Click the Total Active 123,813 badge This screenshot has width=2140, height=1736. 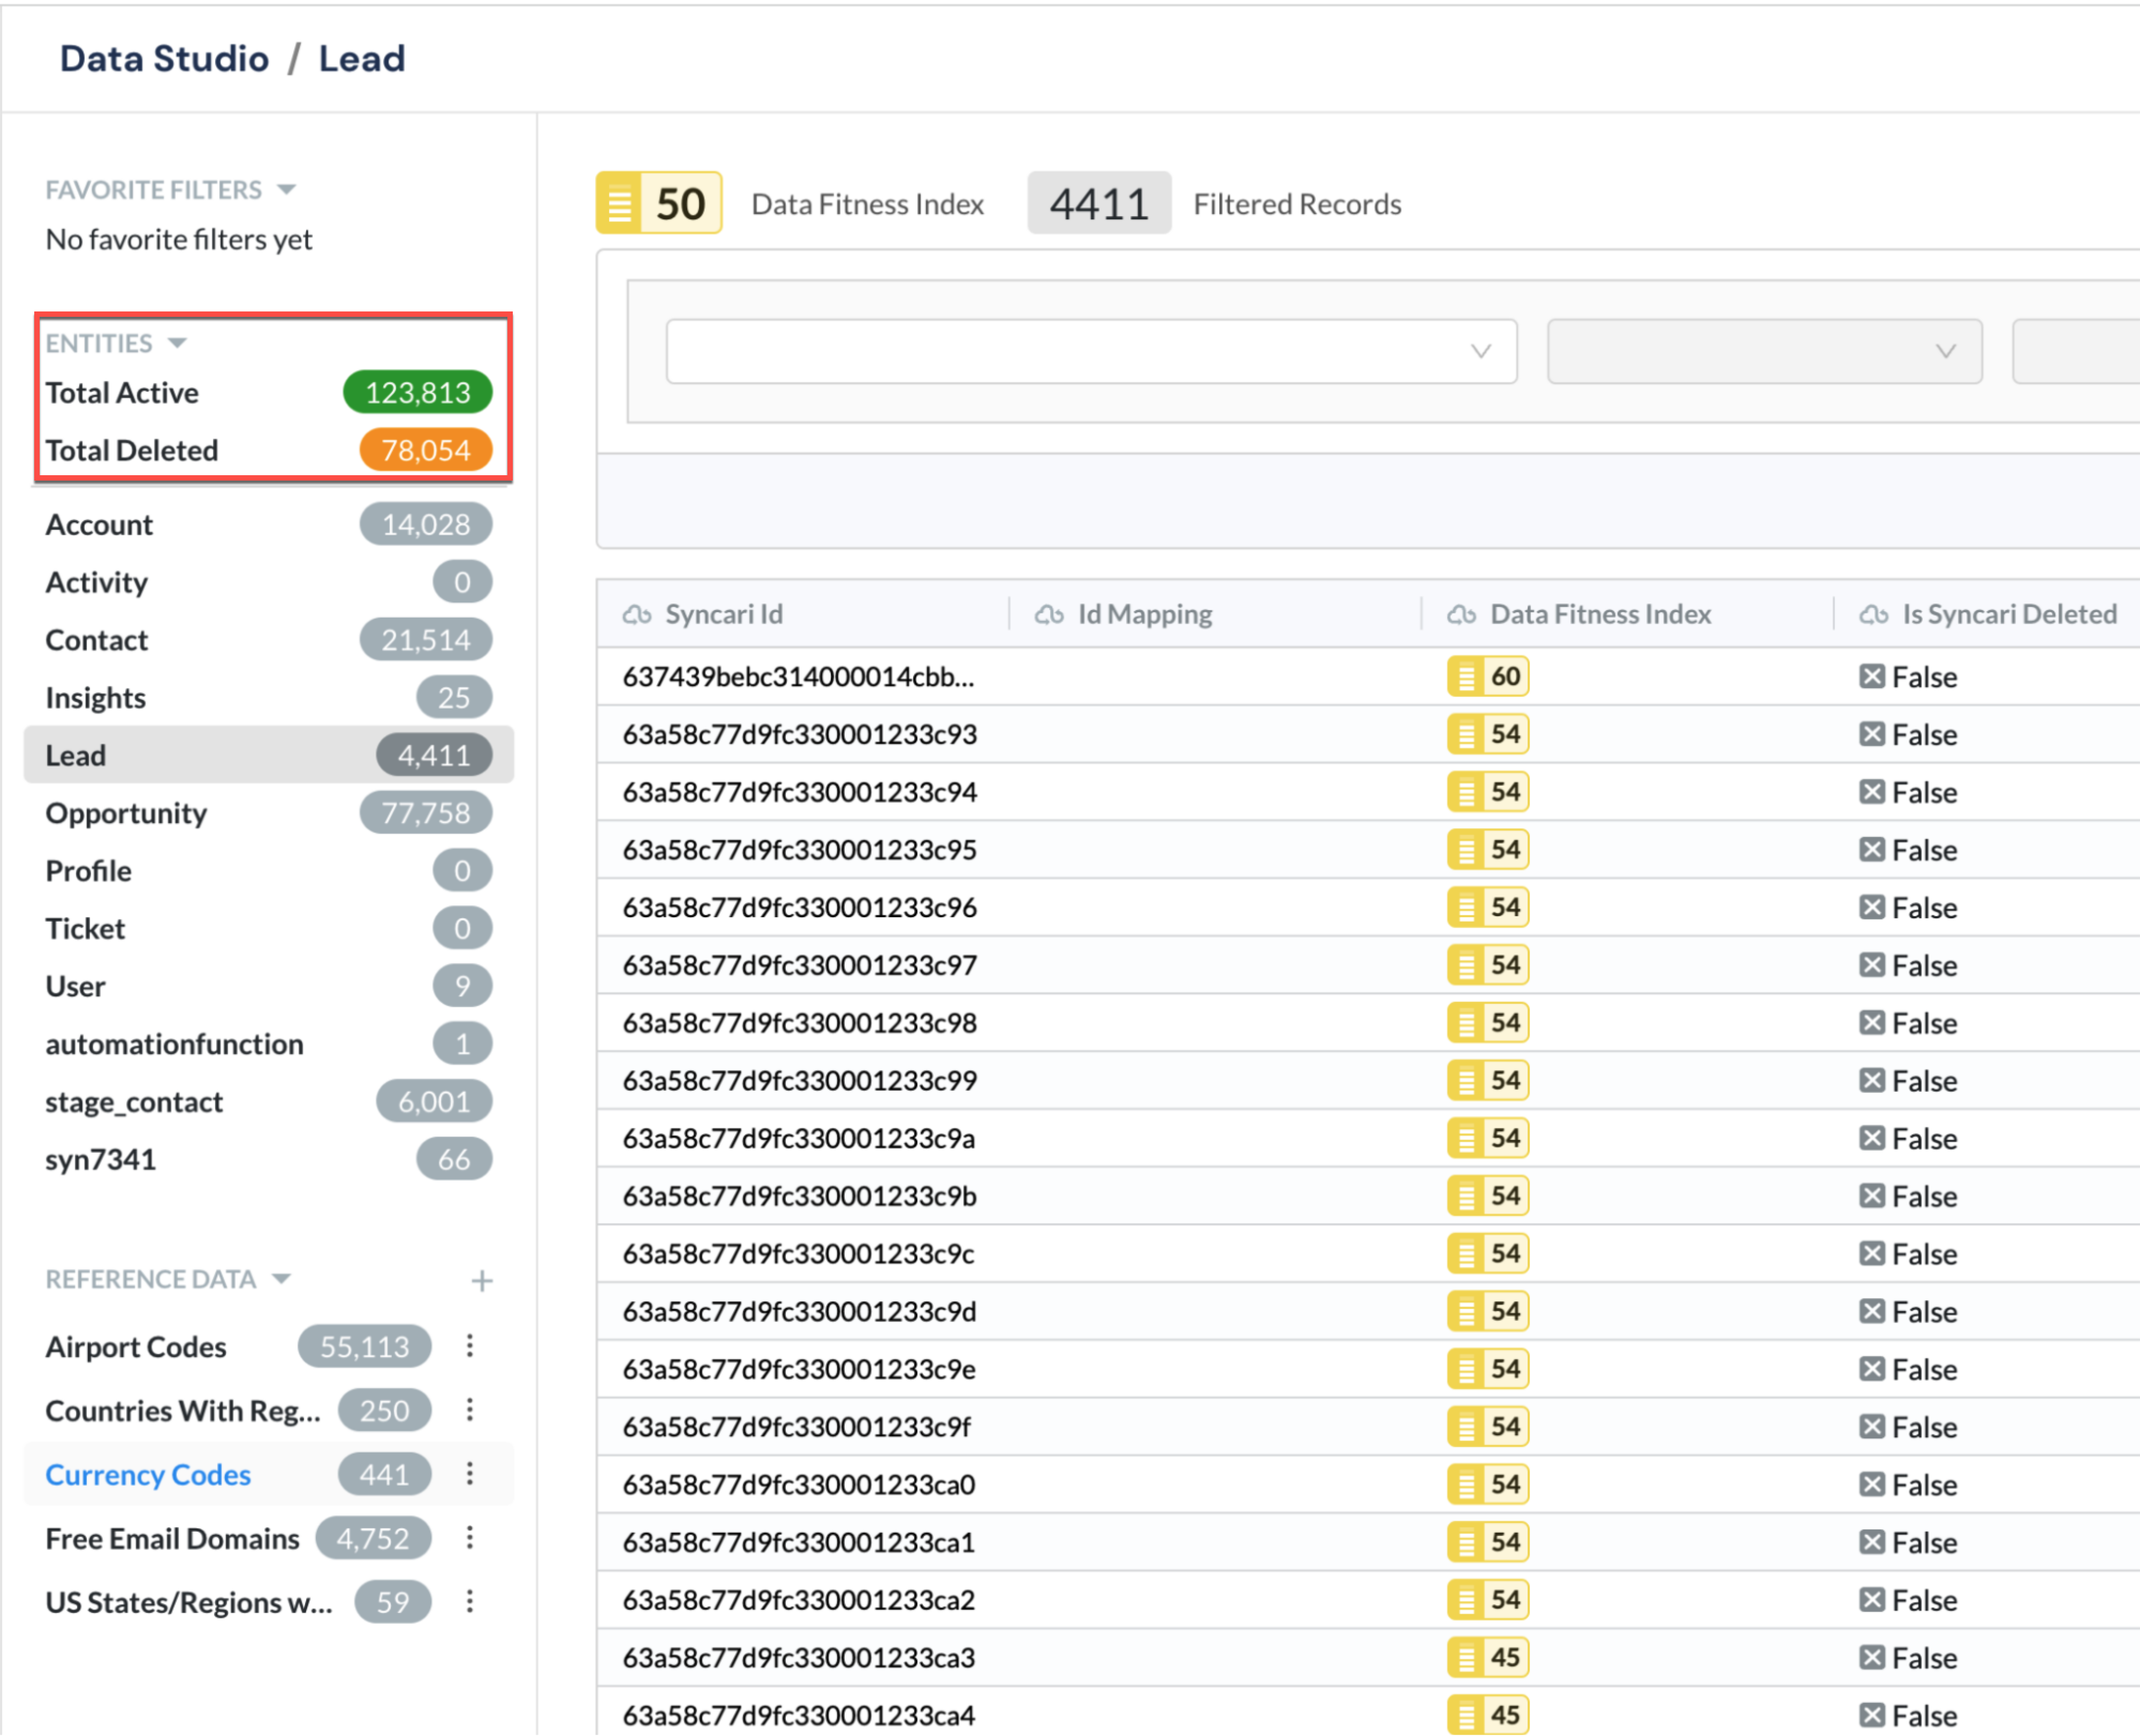coord(417,392)
